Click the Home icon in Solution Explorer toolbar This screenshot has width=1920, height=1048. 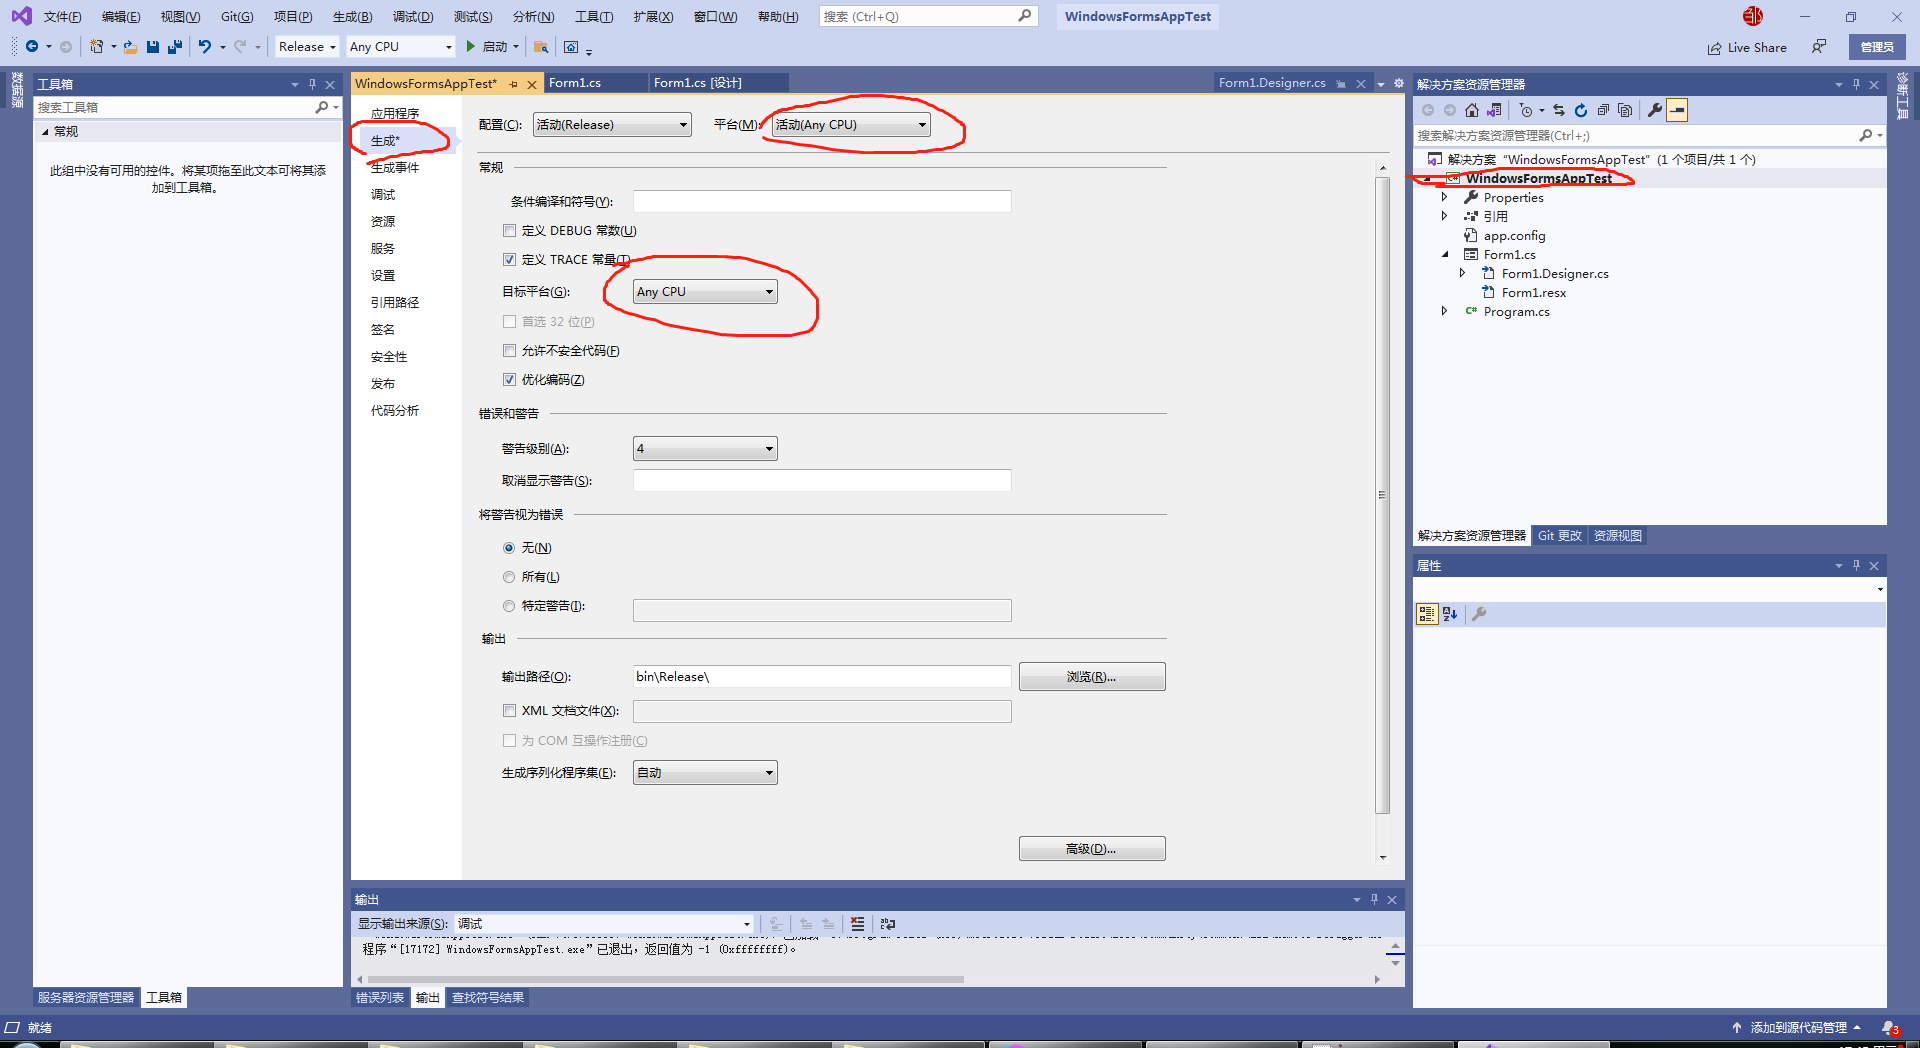1472,110
